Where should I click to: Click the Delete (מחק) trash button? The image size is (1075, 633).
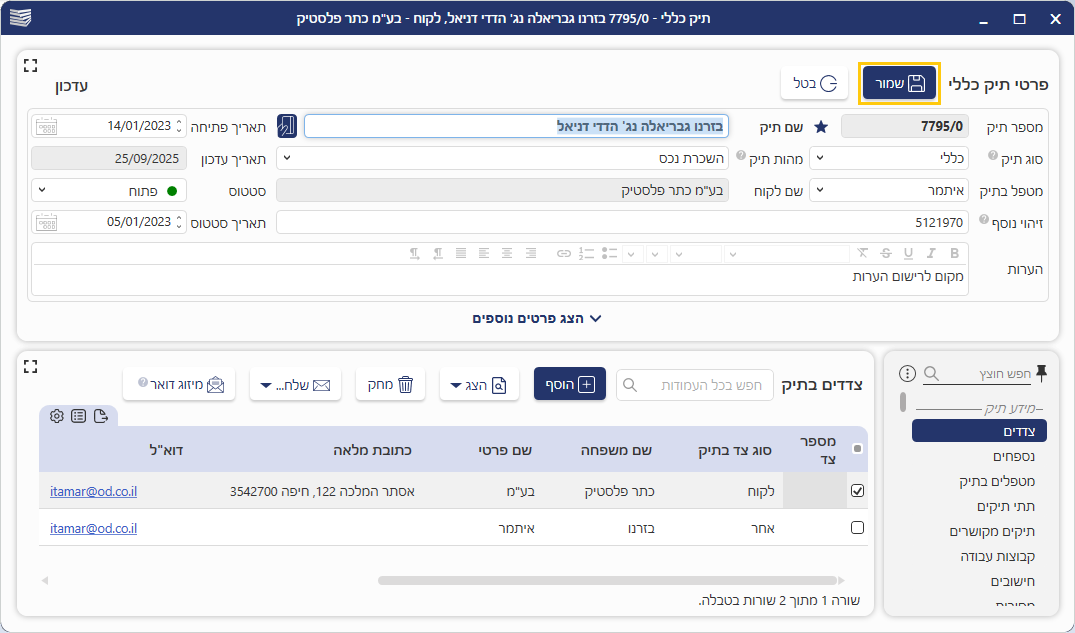[390, 384]
